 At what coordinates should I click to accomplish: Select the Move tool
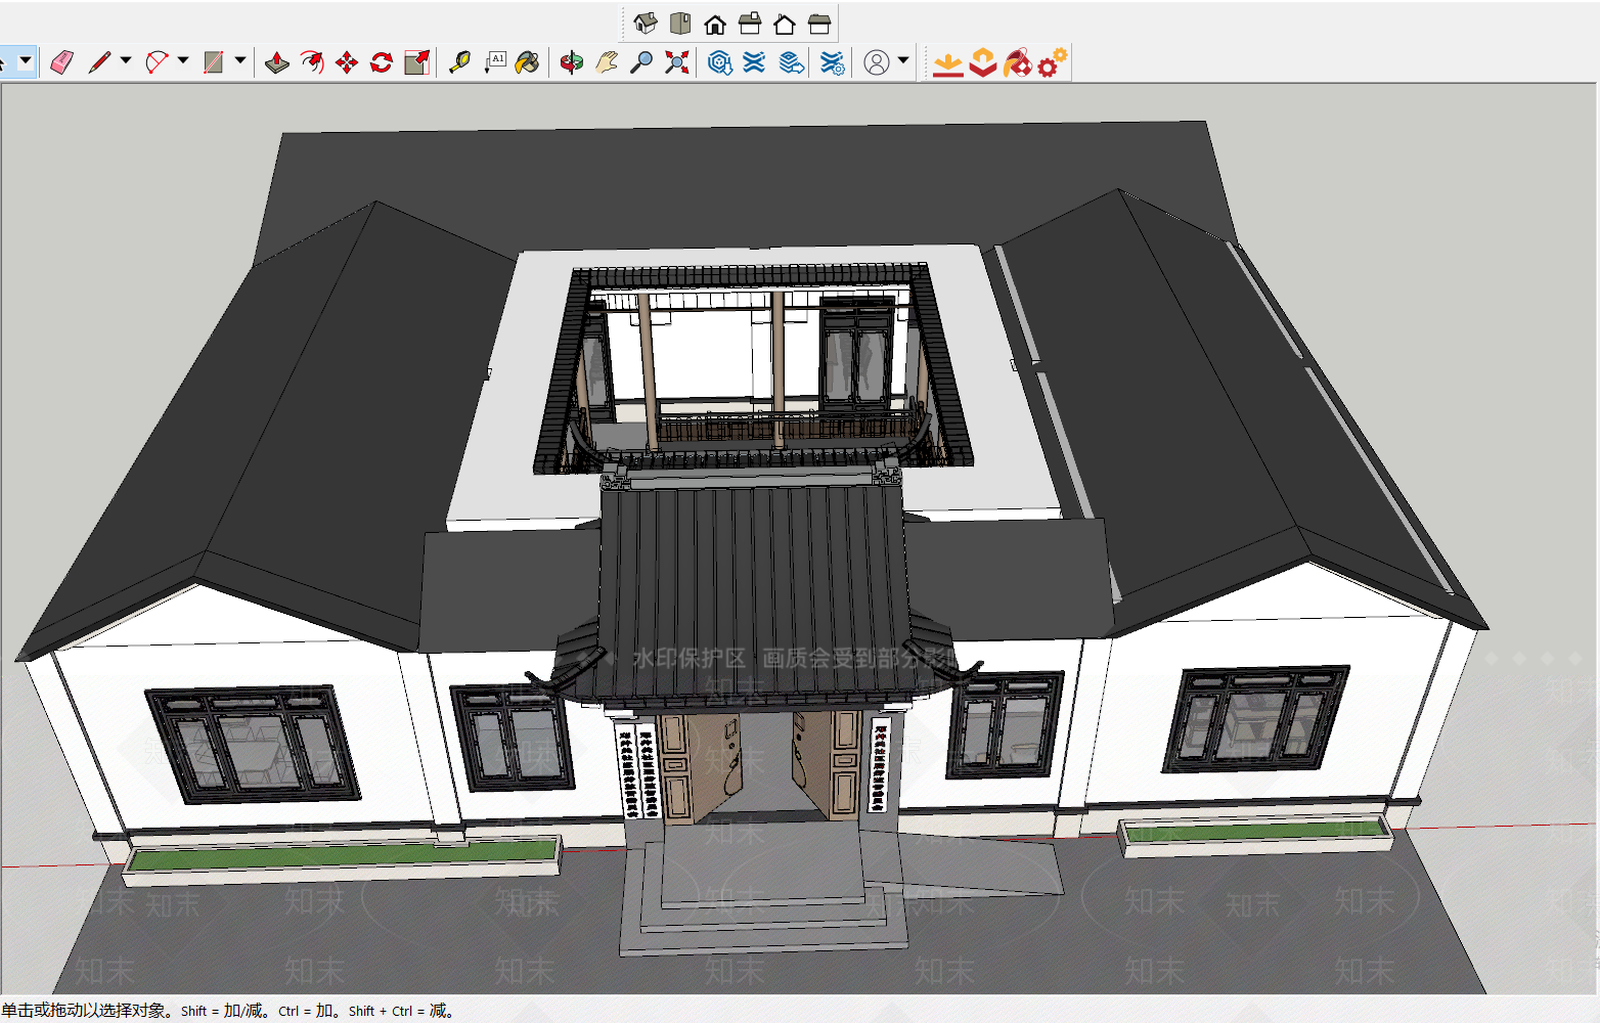347,63
